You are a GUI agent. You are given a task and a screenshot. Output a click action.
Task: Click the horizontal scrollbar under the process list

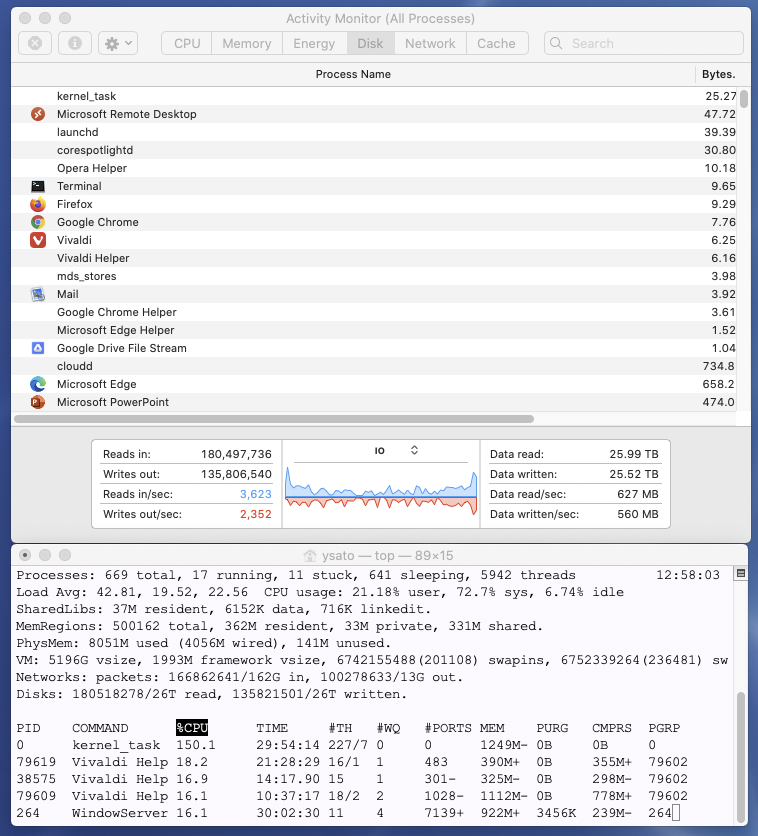click(274, 419)
